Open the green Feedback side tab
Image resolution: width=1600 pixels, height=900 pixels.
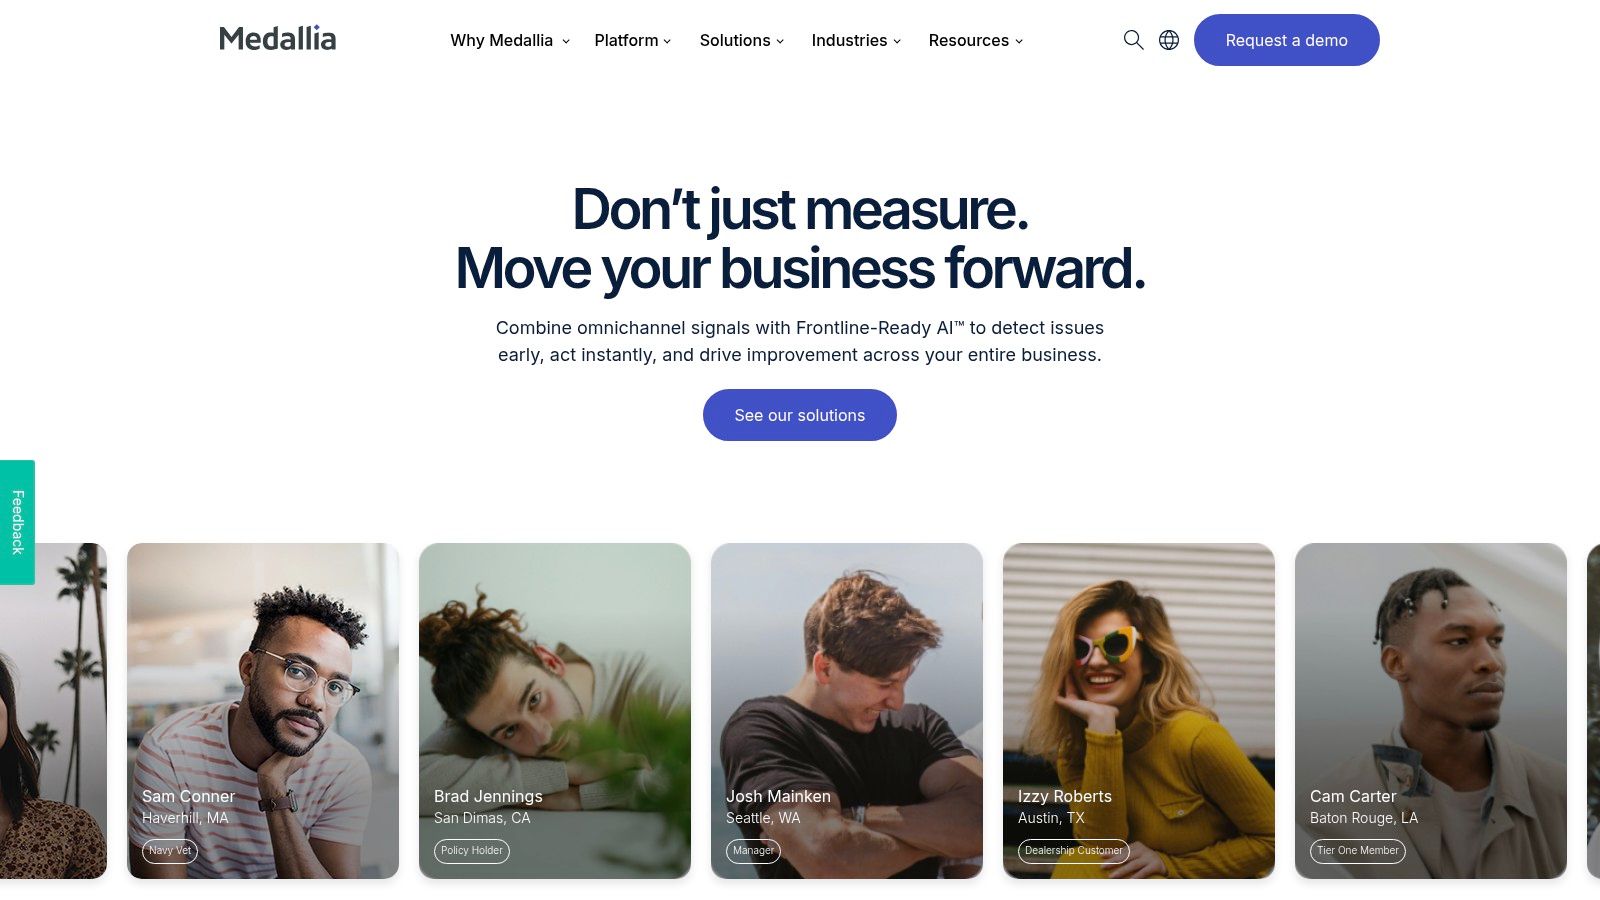(17, 522)
